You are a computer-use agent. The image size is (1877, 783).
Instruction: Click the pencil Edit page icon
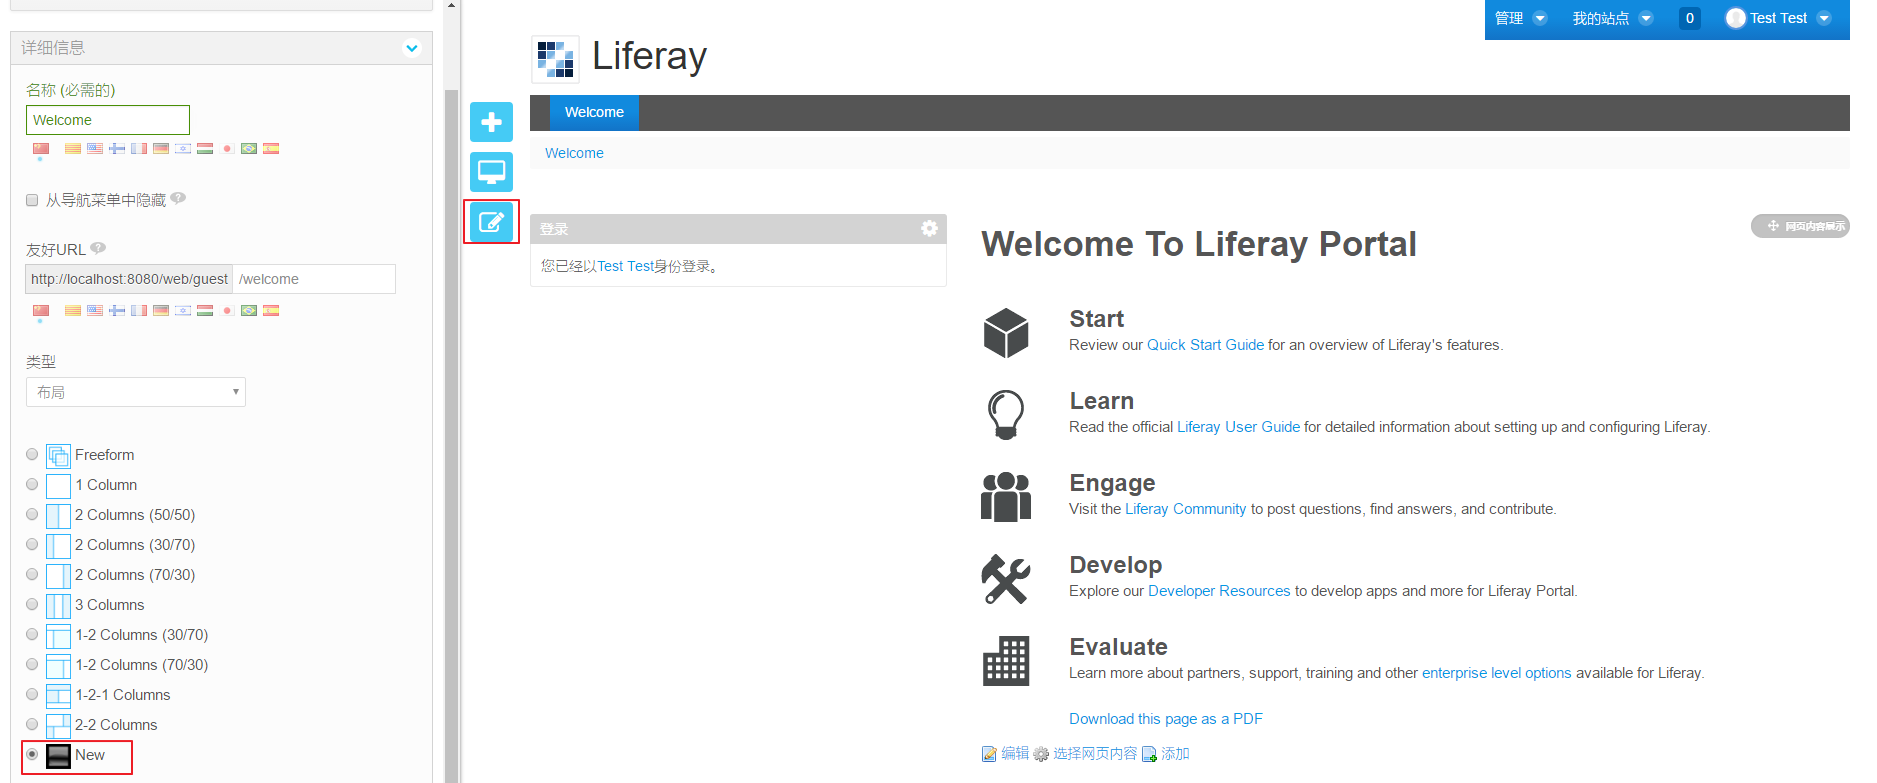(491, 222)
